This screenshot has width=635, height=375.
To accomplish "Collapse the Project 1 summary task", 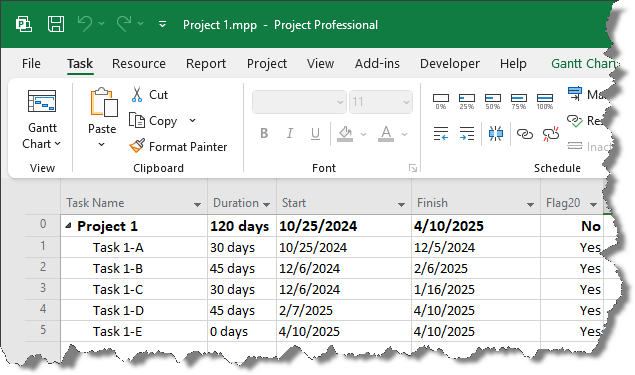I will [x=68, y=226].
